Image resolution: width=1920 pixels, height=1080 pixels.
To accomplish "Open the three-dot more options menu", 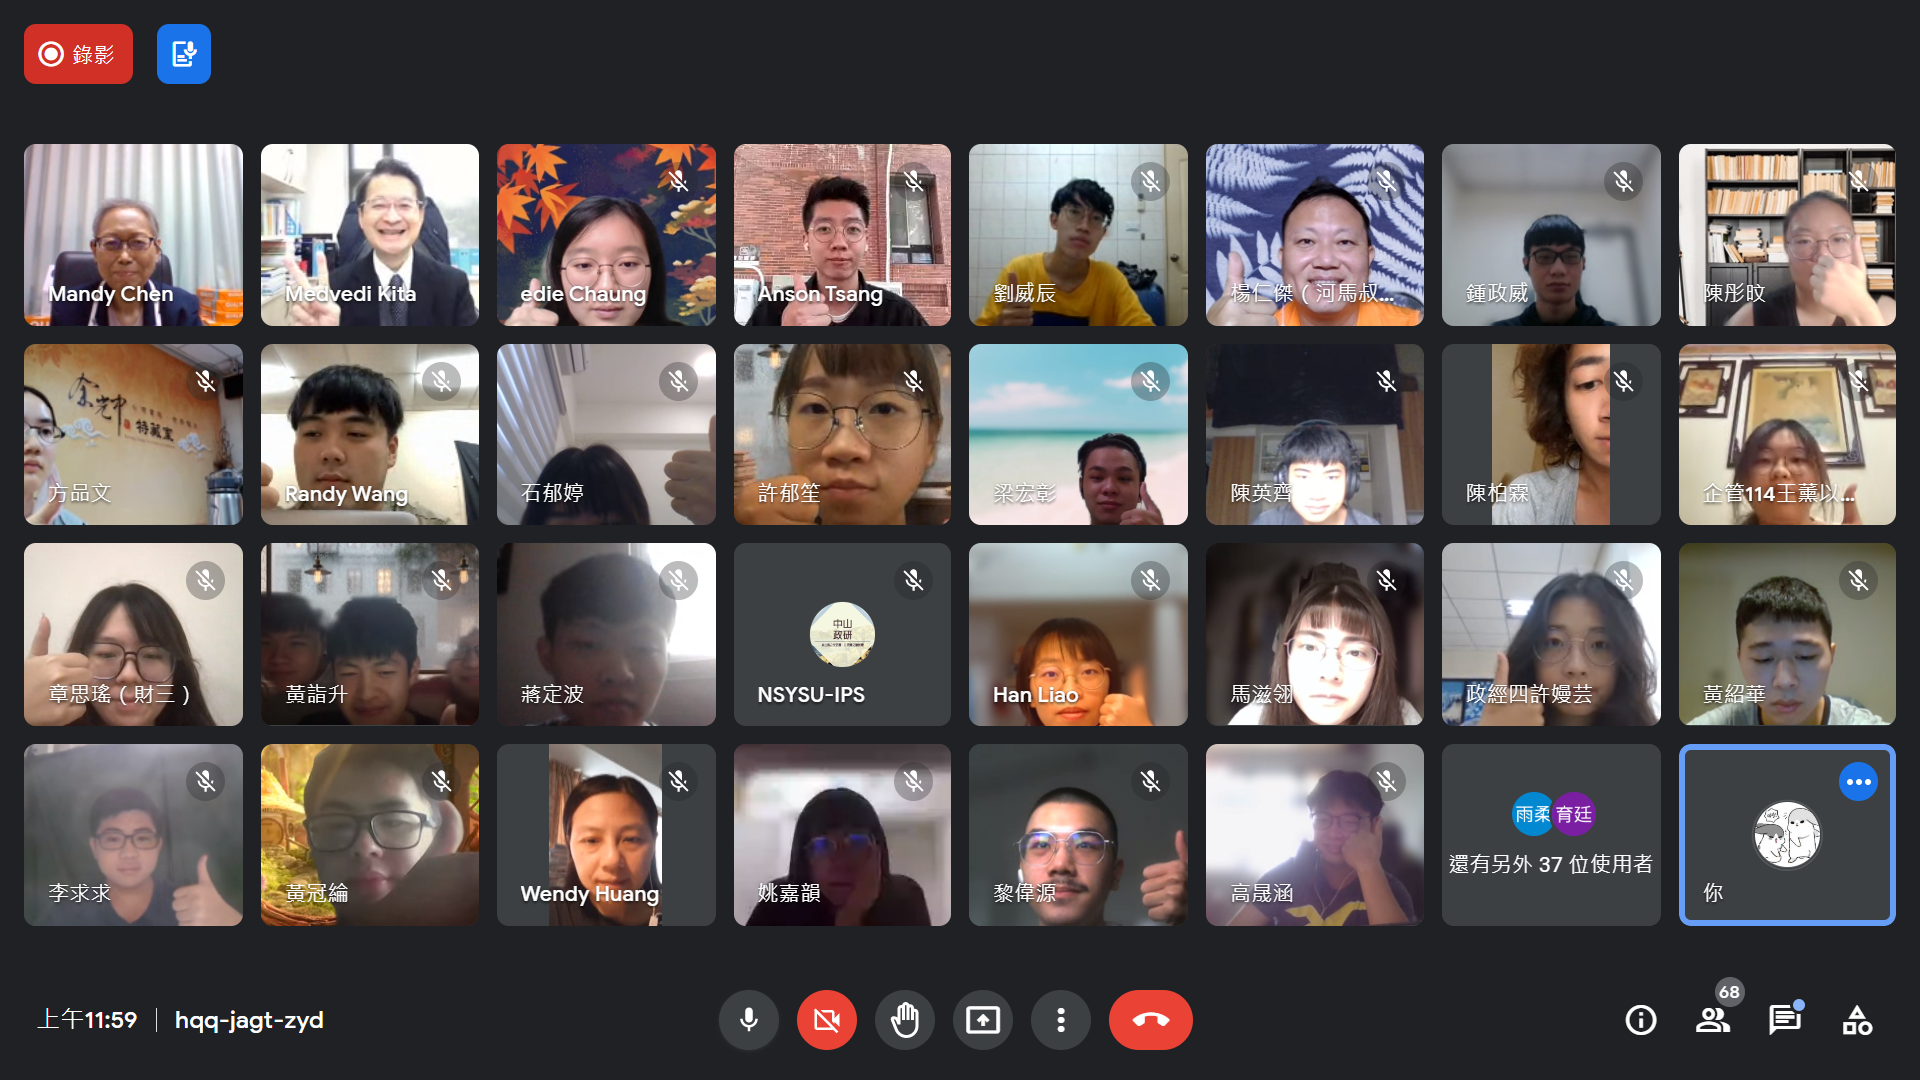I will click(x=1060, y=1020).
